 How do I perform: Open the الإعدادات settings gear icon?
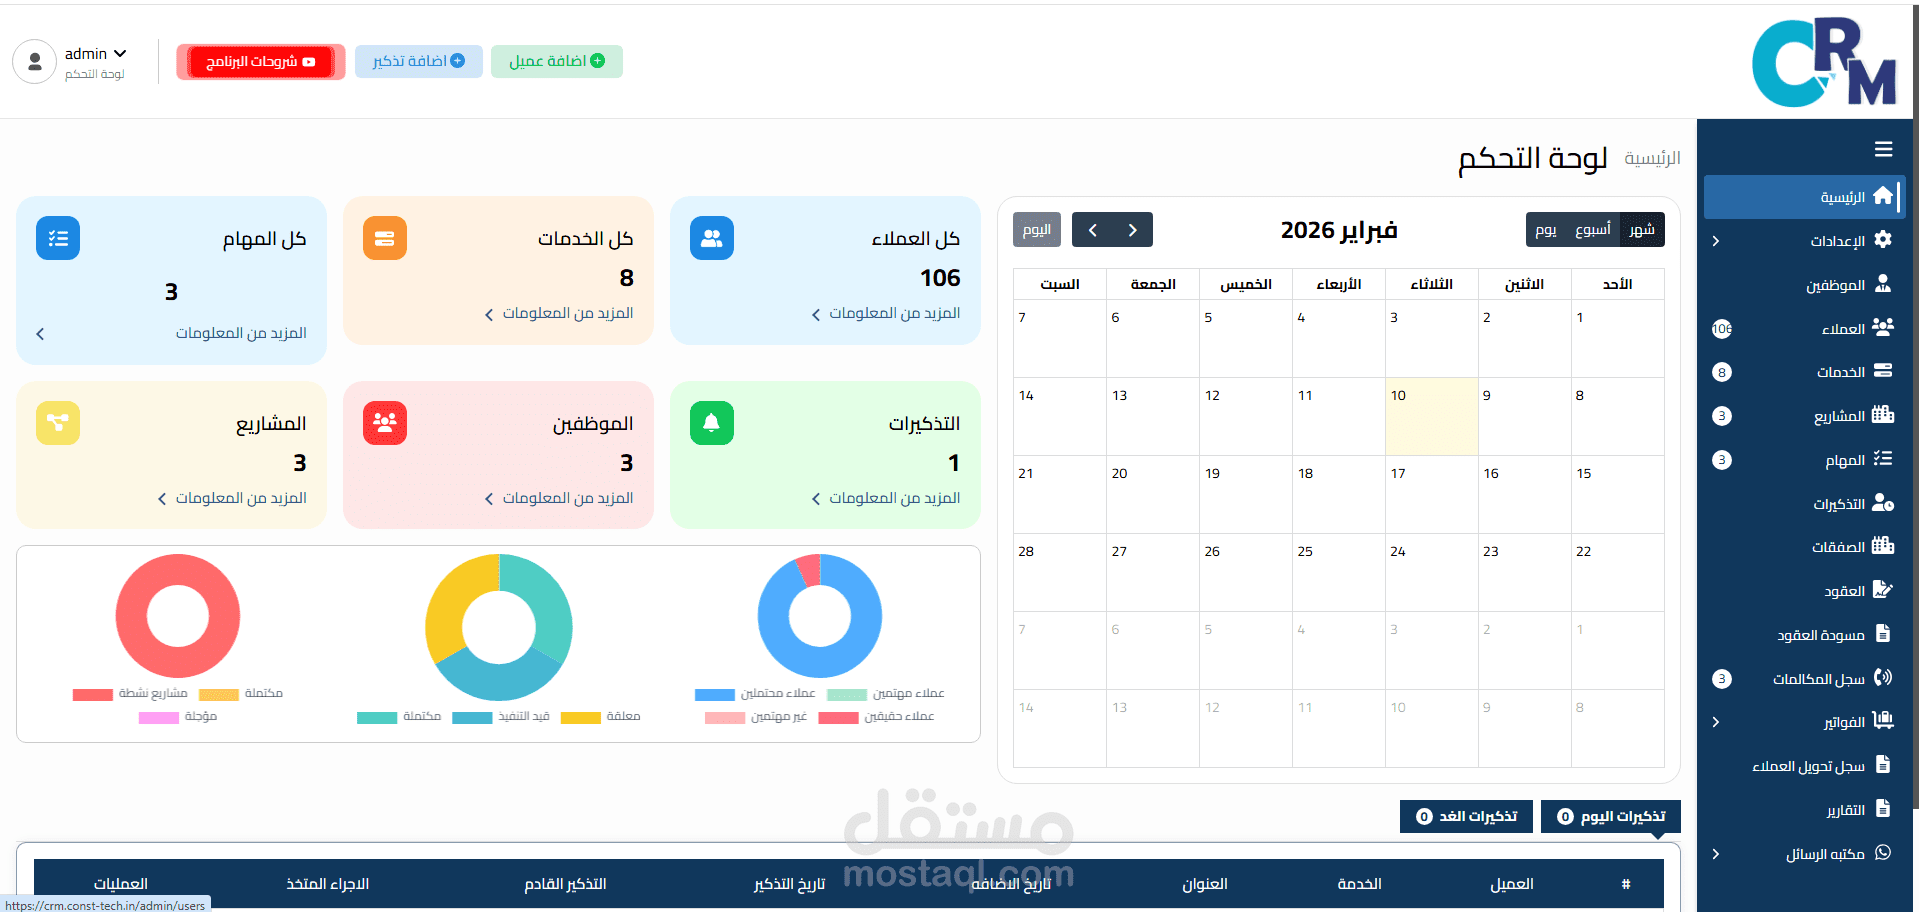(x=1882, y=240)
